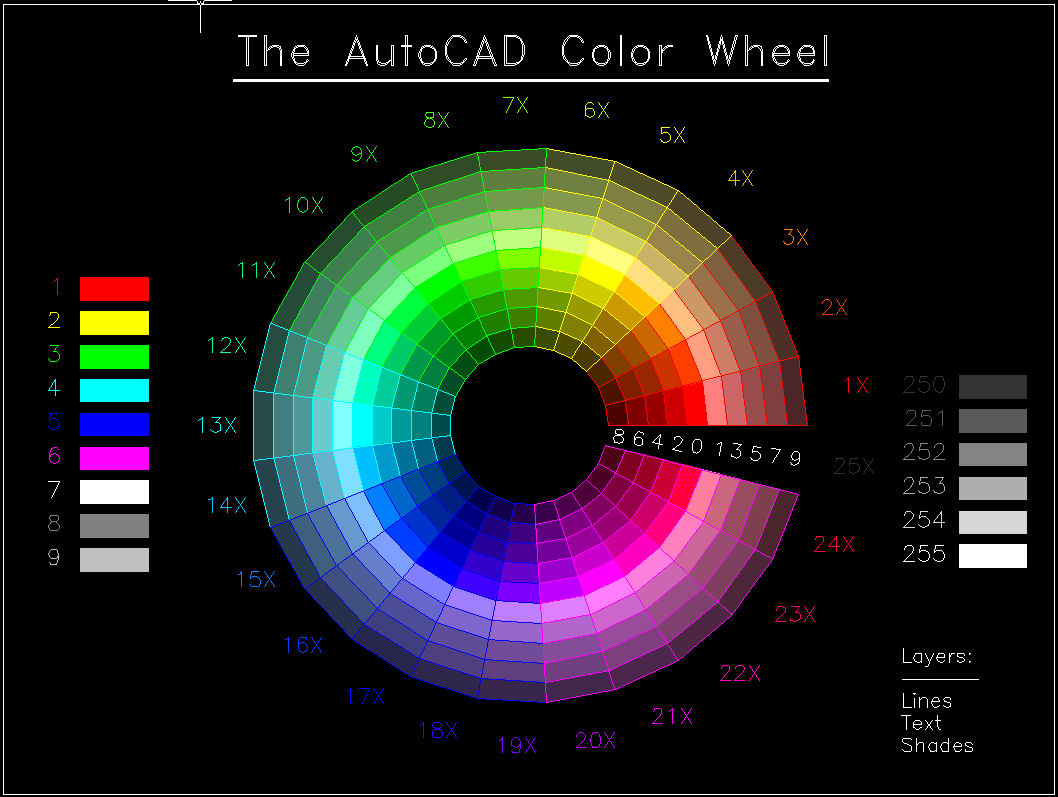Pick the white swatch labeled 7
Image resolution: width=1058 pixels, height=797 pixels.
pyautogui.click(x=114, y=491)
